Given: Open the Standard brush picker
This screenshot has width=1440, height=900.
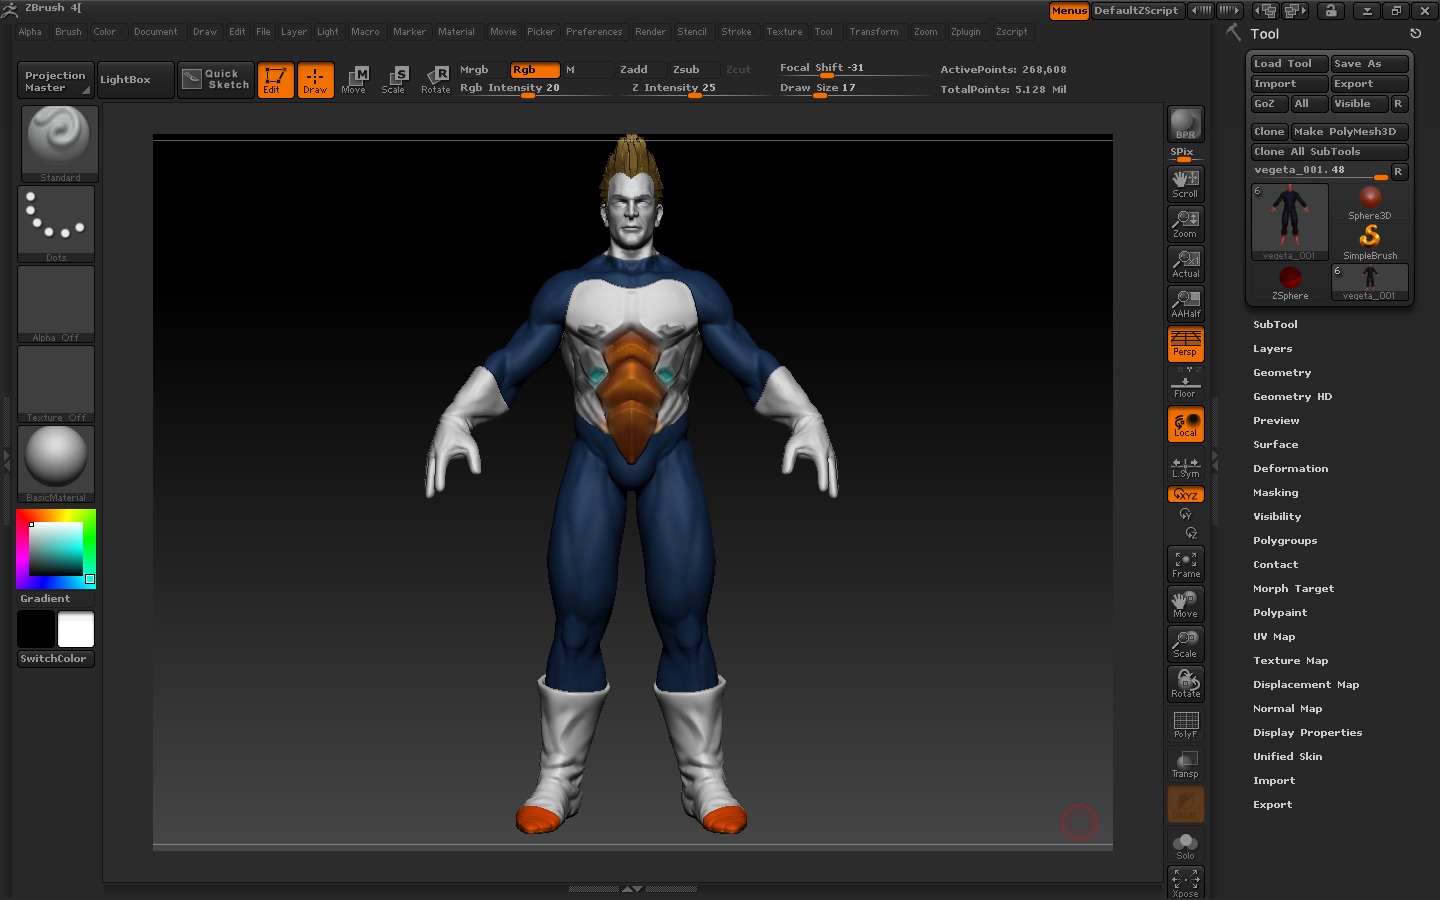Looking at the screenshot, I should pos(59,144).
